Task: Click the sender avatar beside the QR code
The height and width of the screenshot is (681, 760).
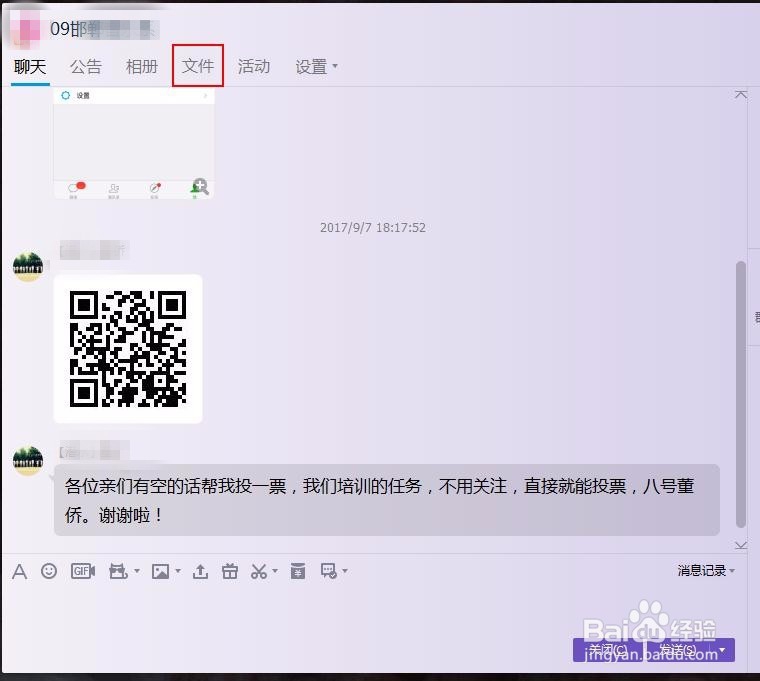Action: point(28,266)
